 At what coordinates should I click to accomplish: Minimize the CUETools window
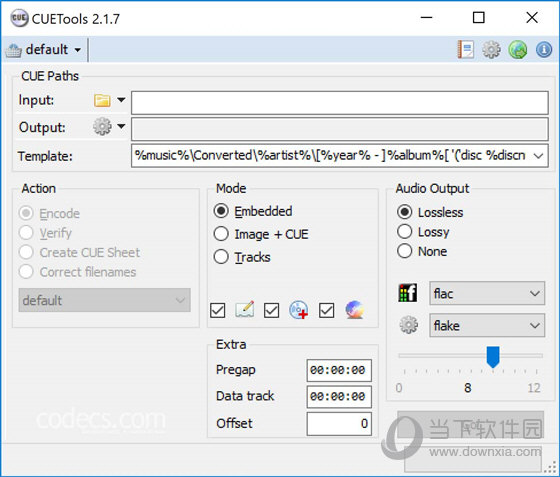click(x=426, y=17)
